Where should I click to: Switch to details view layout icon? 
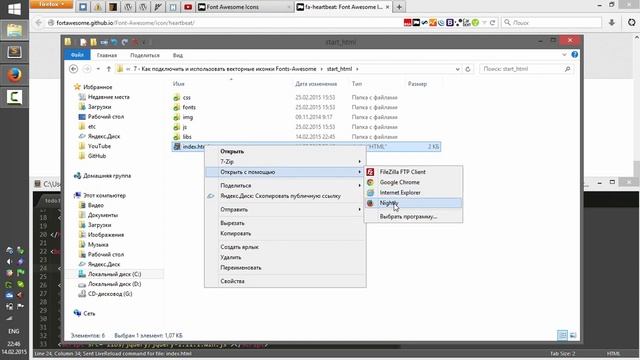tap(562, 336)
